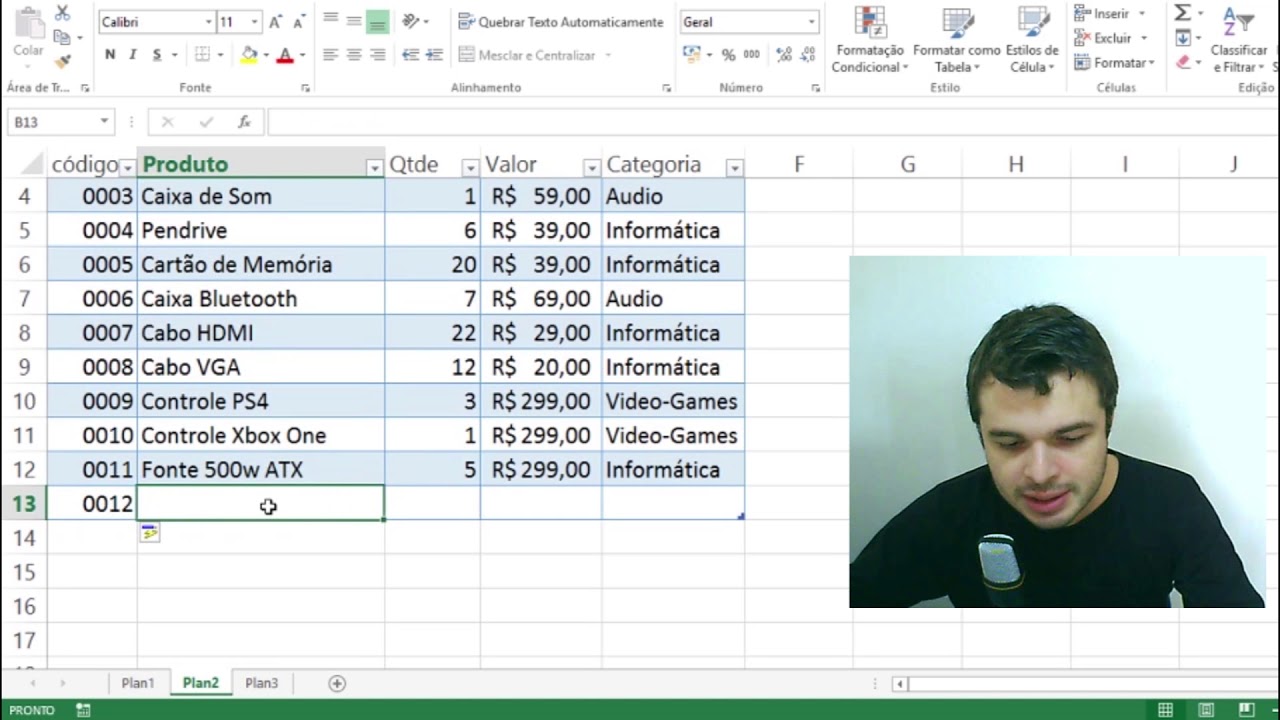
Task: Decrease font size with the smaller A icon
Action: 298,22
